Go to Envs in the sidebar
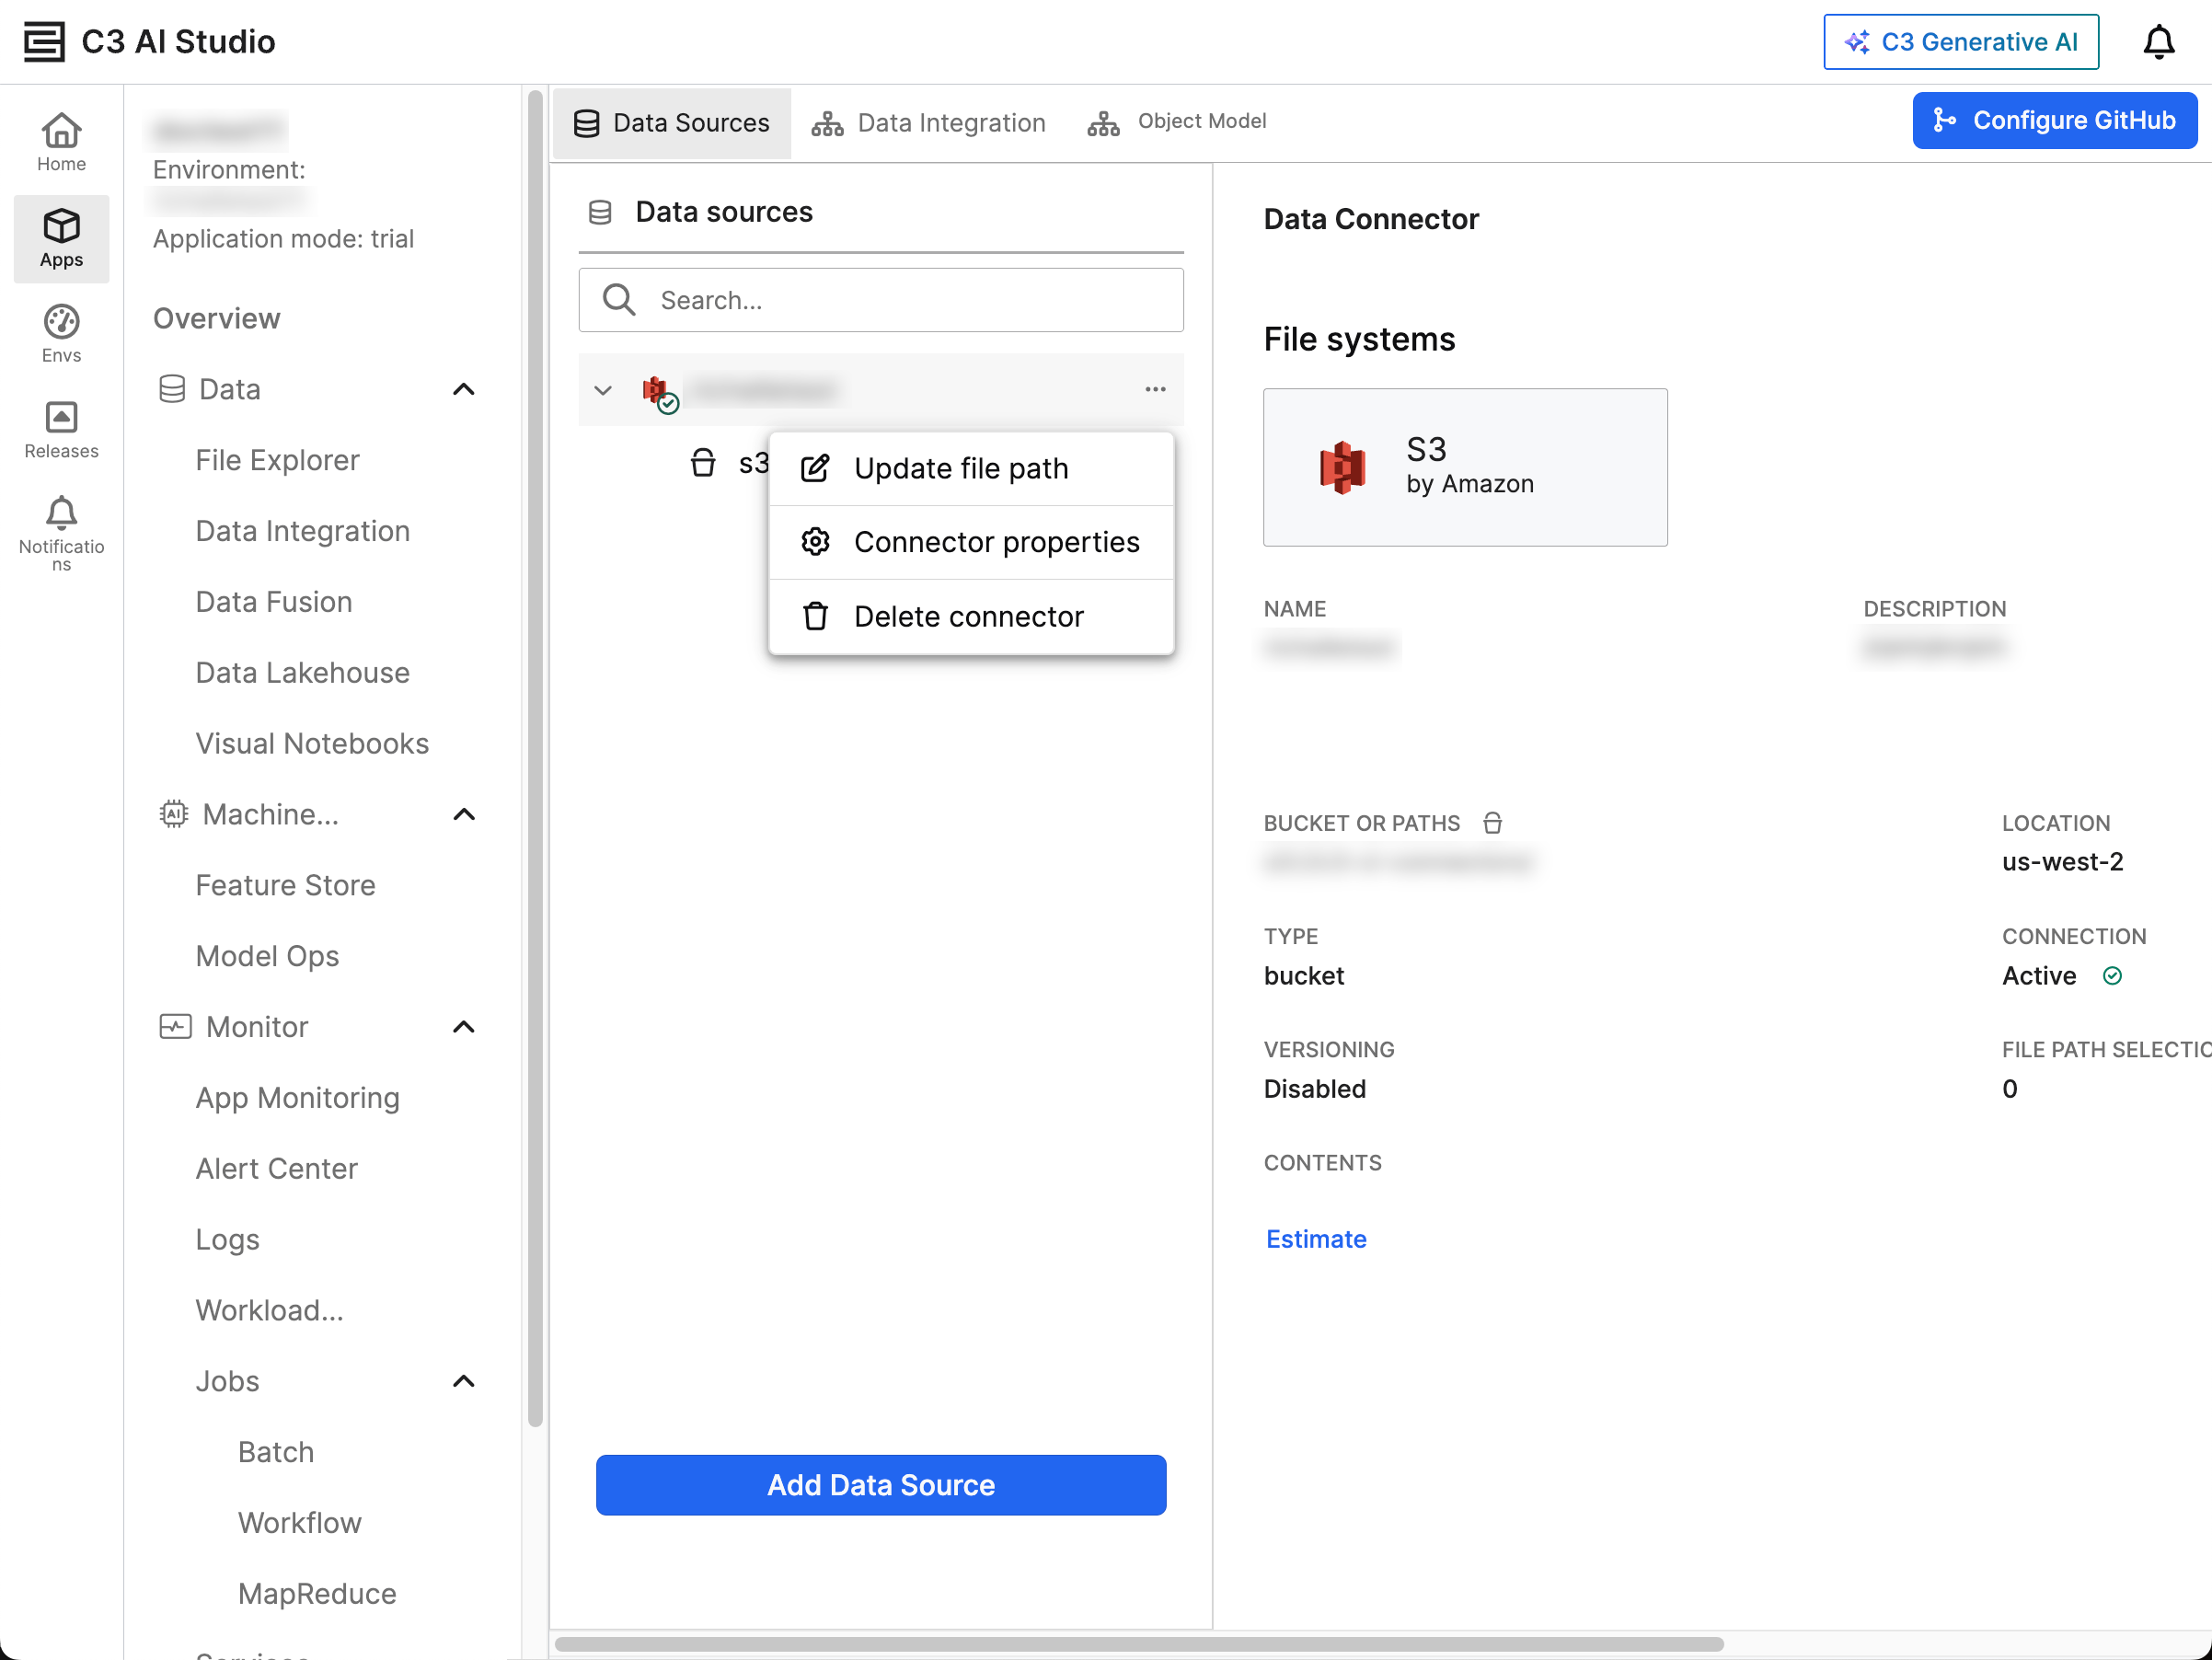The height and width of the screenshot is (1660, 2212). tap(61, 334)
